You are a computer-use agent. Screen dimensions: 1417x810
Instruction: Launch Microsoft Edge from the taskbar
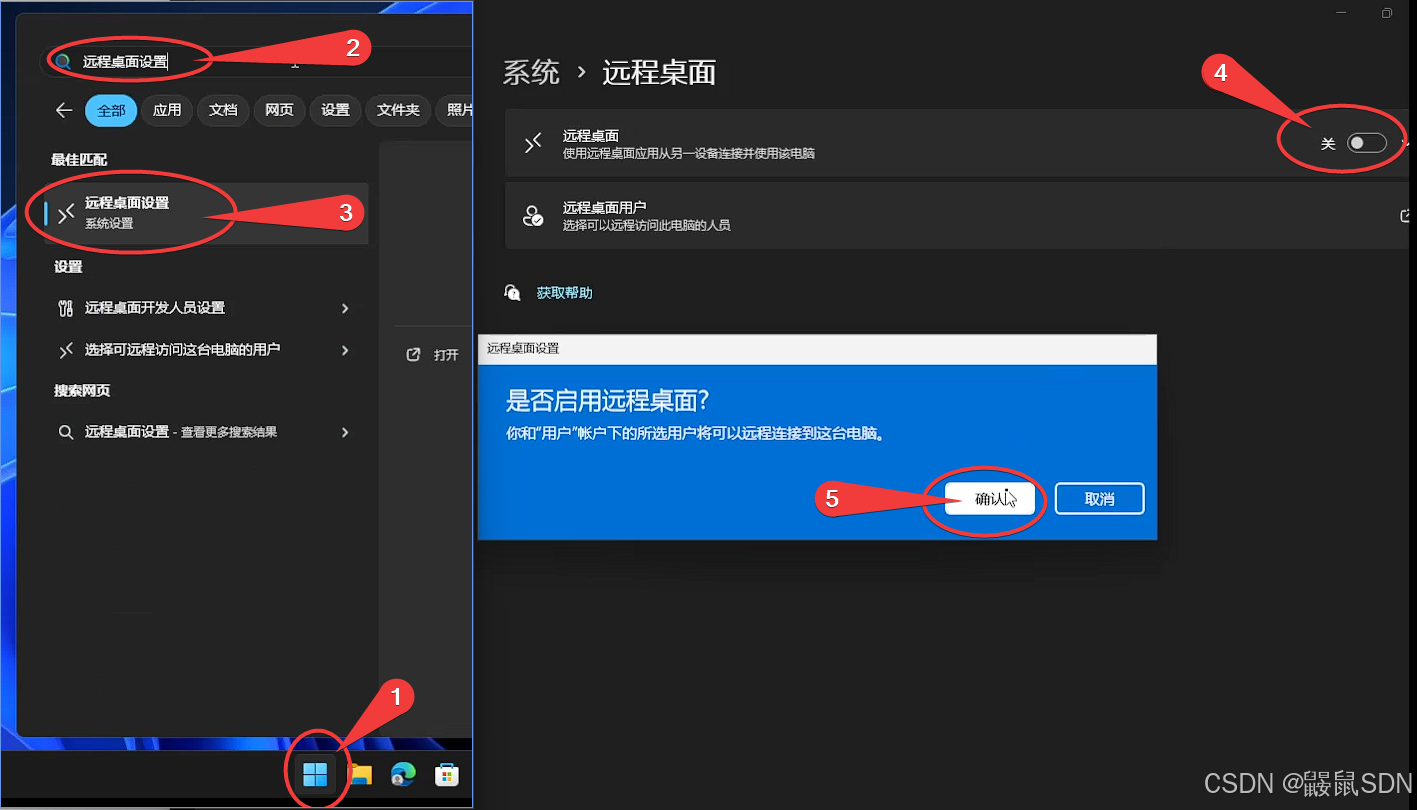[403, 774]
